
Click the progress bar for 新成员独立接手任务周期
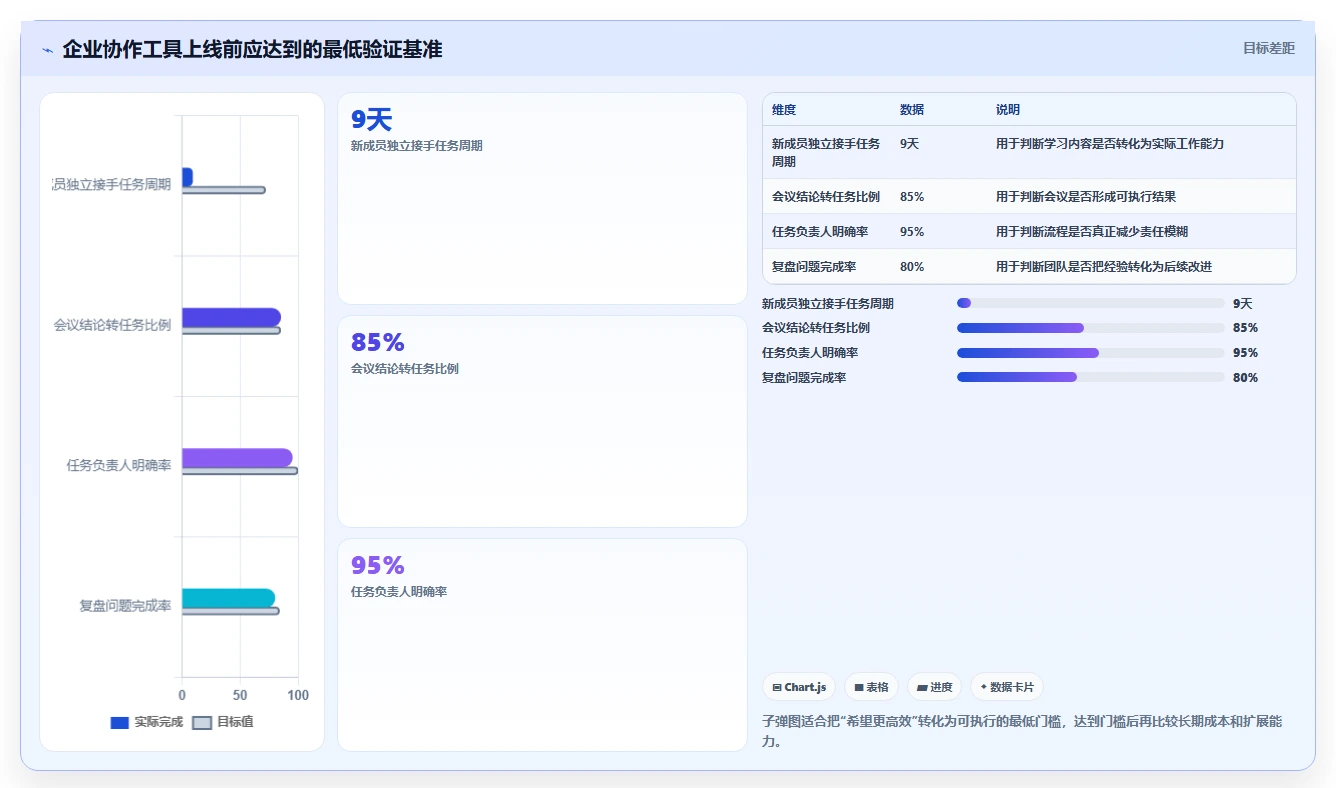1090,303
